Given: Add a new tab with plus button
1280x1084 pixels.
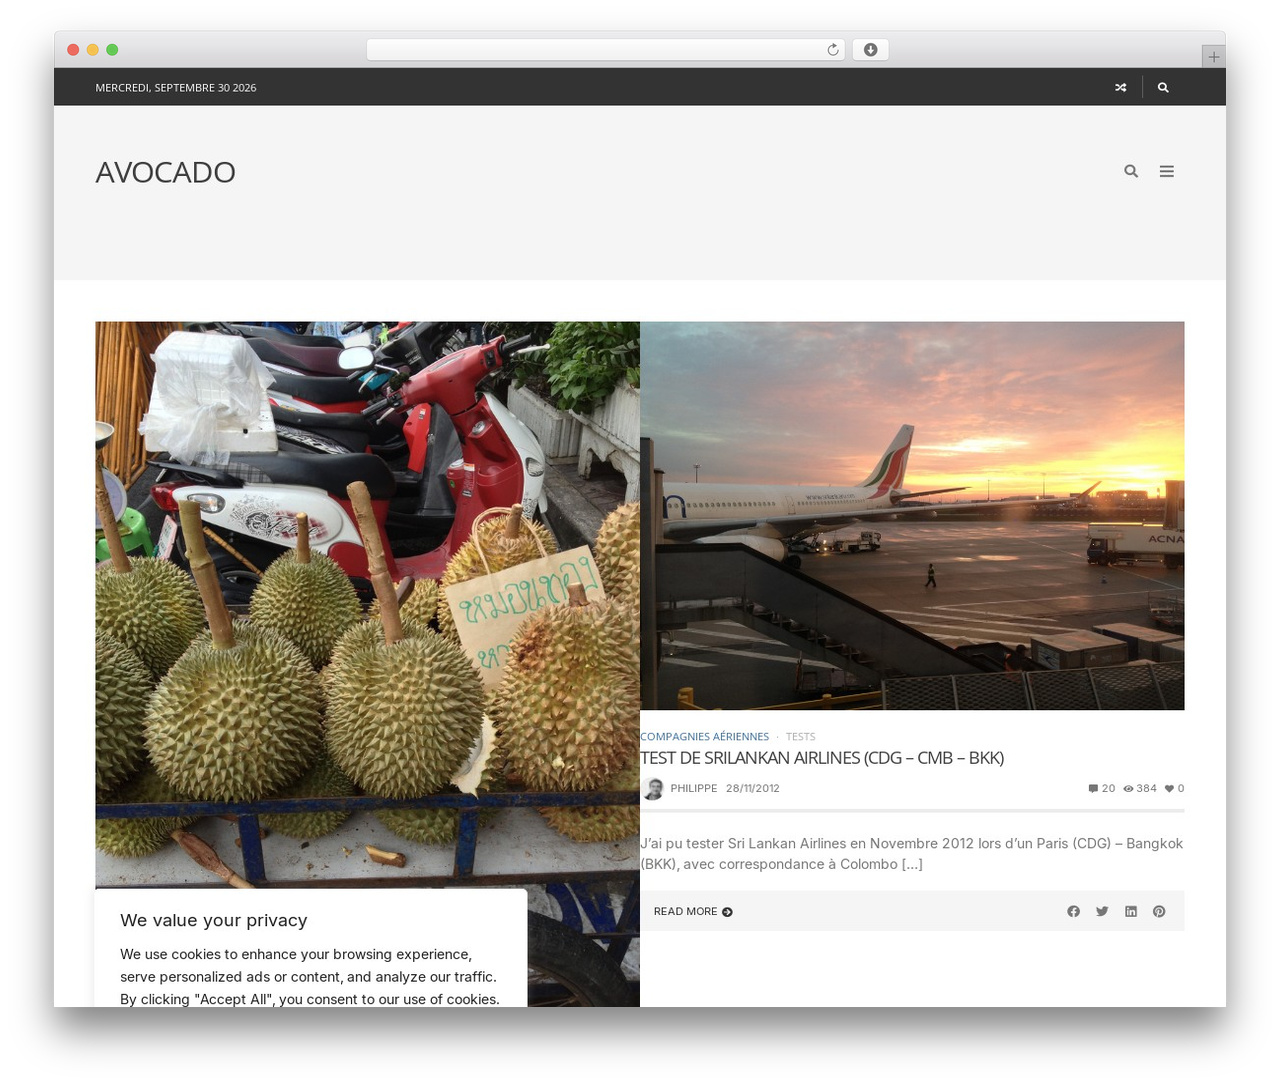Looking at the screenshot, I should pos(1213,57).
